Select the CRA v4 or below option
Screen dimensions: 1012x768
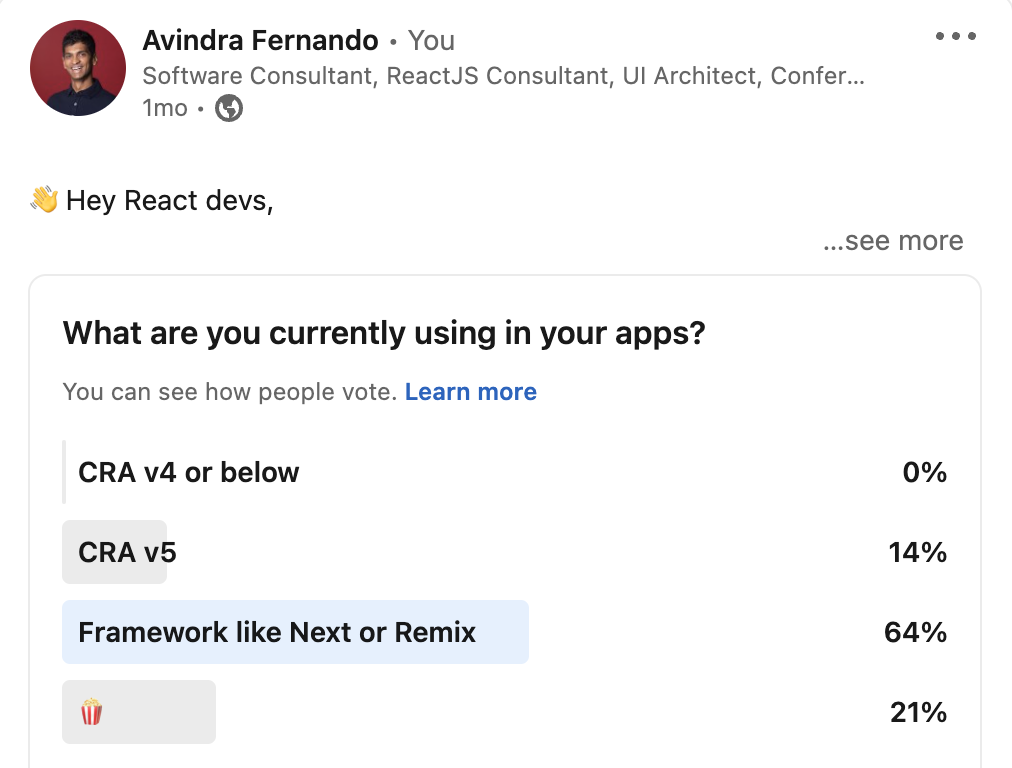click(x=189, y=472)
